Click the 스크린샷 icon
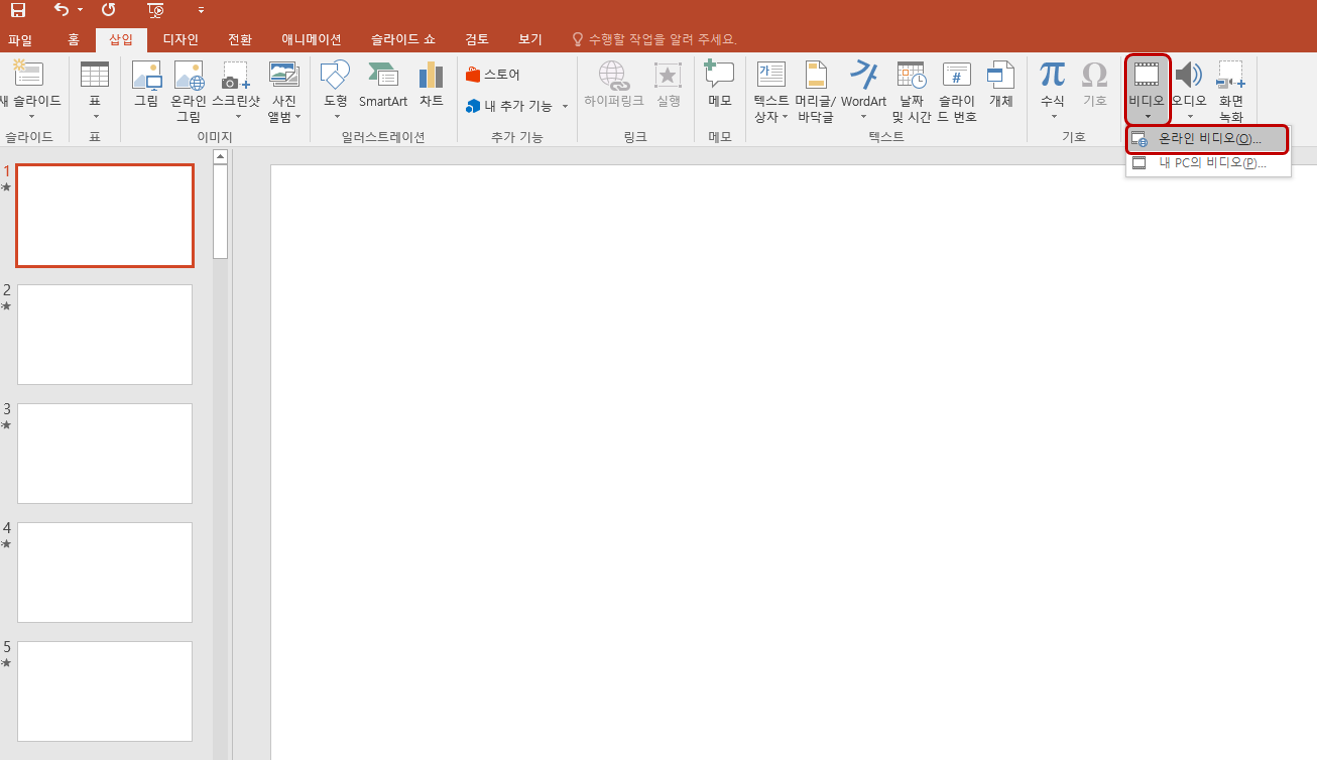 pos(236,76)
